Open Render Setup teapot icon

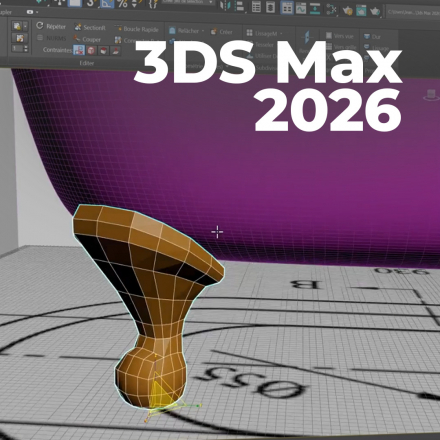(x=347, y=11)
